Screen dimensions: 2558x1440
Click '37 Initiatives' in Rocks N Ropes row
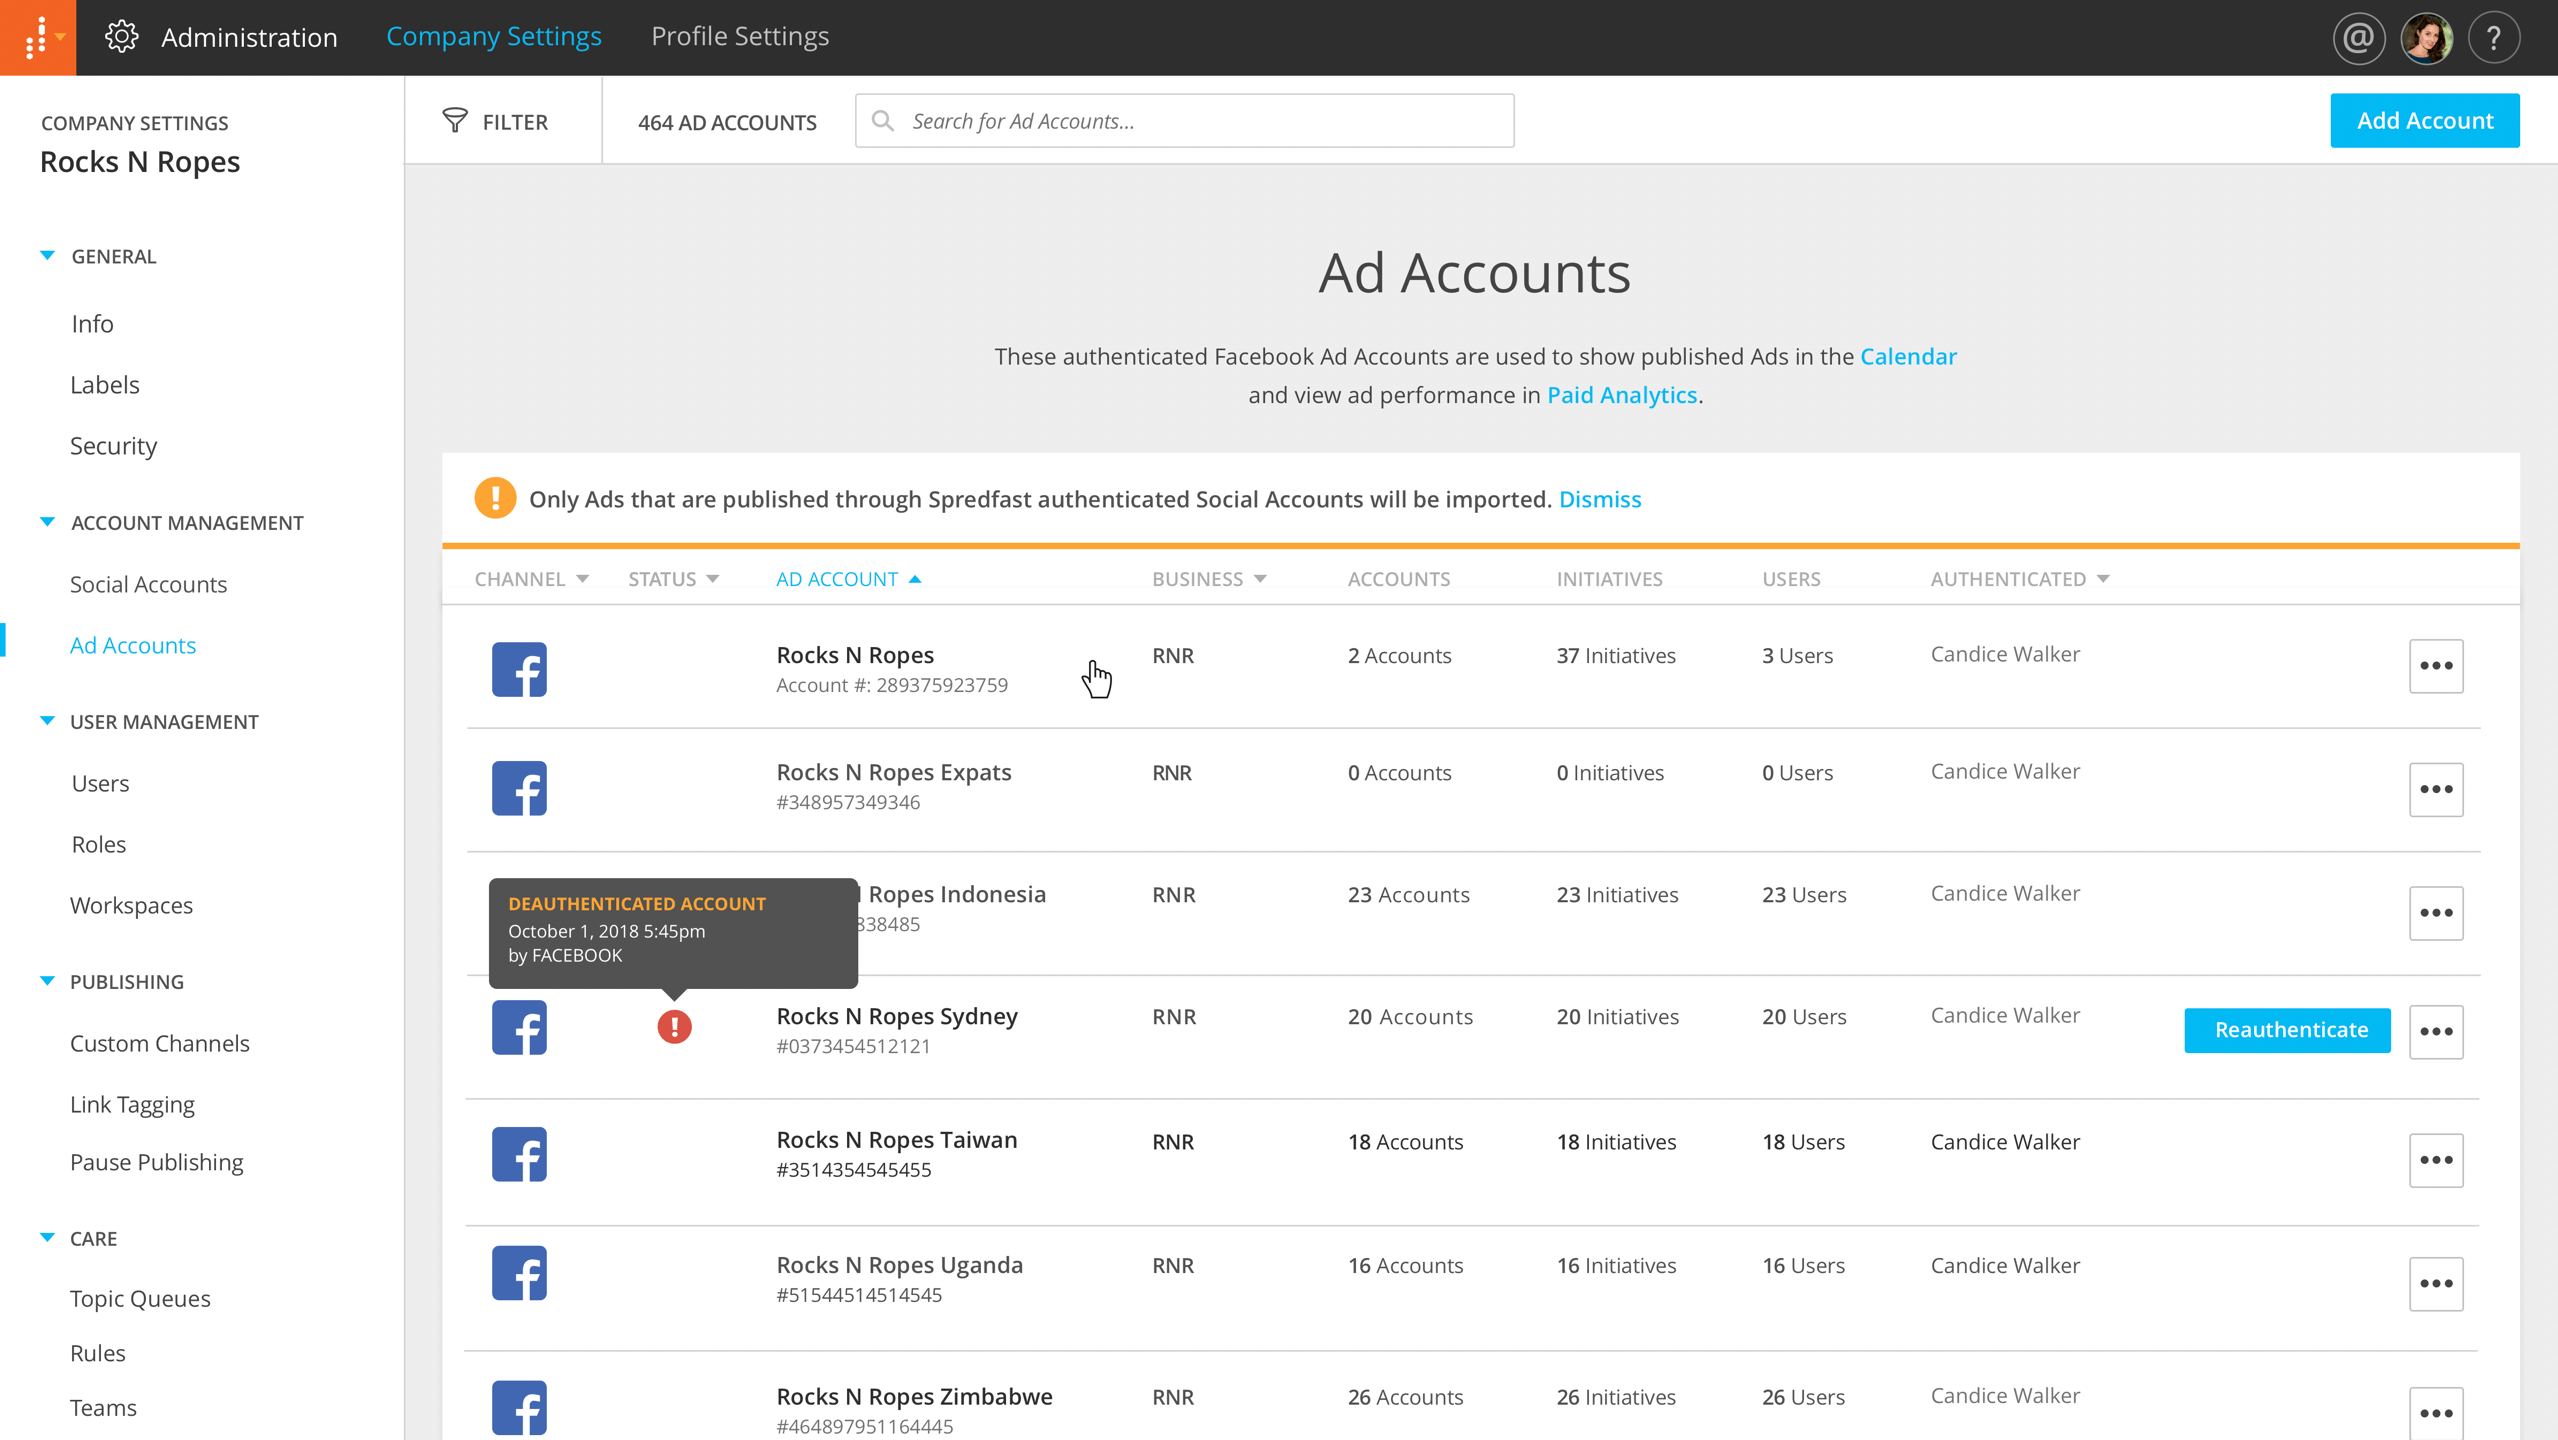(1616, 656)
